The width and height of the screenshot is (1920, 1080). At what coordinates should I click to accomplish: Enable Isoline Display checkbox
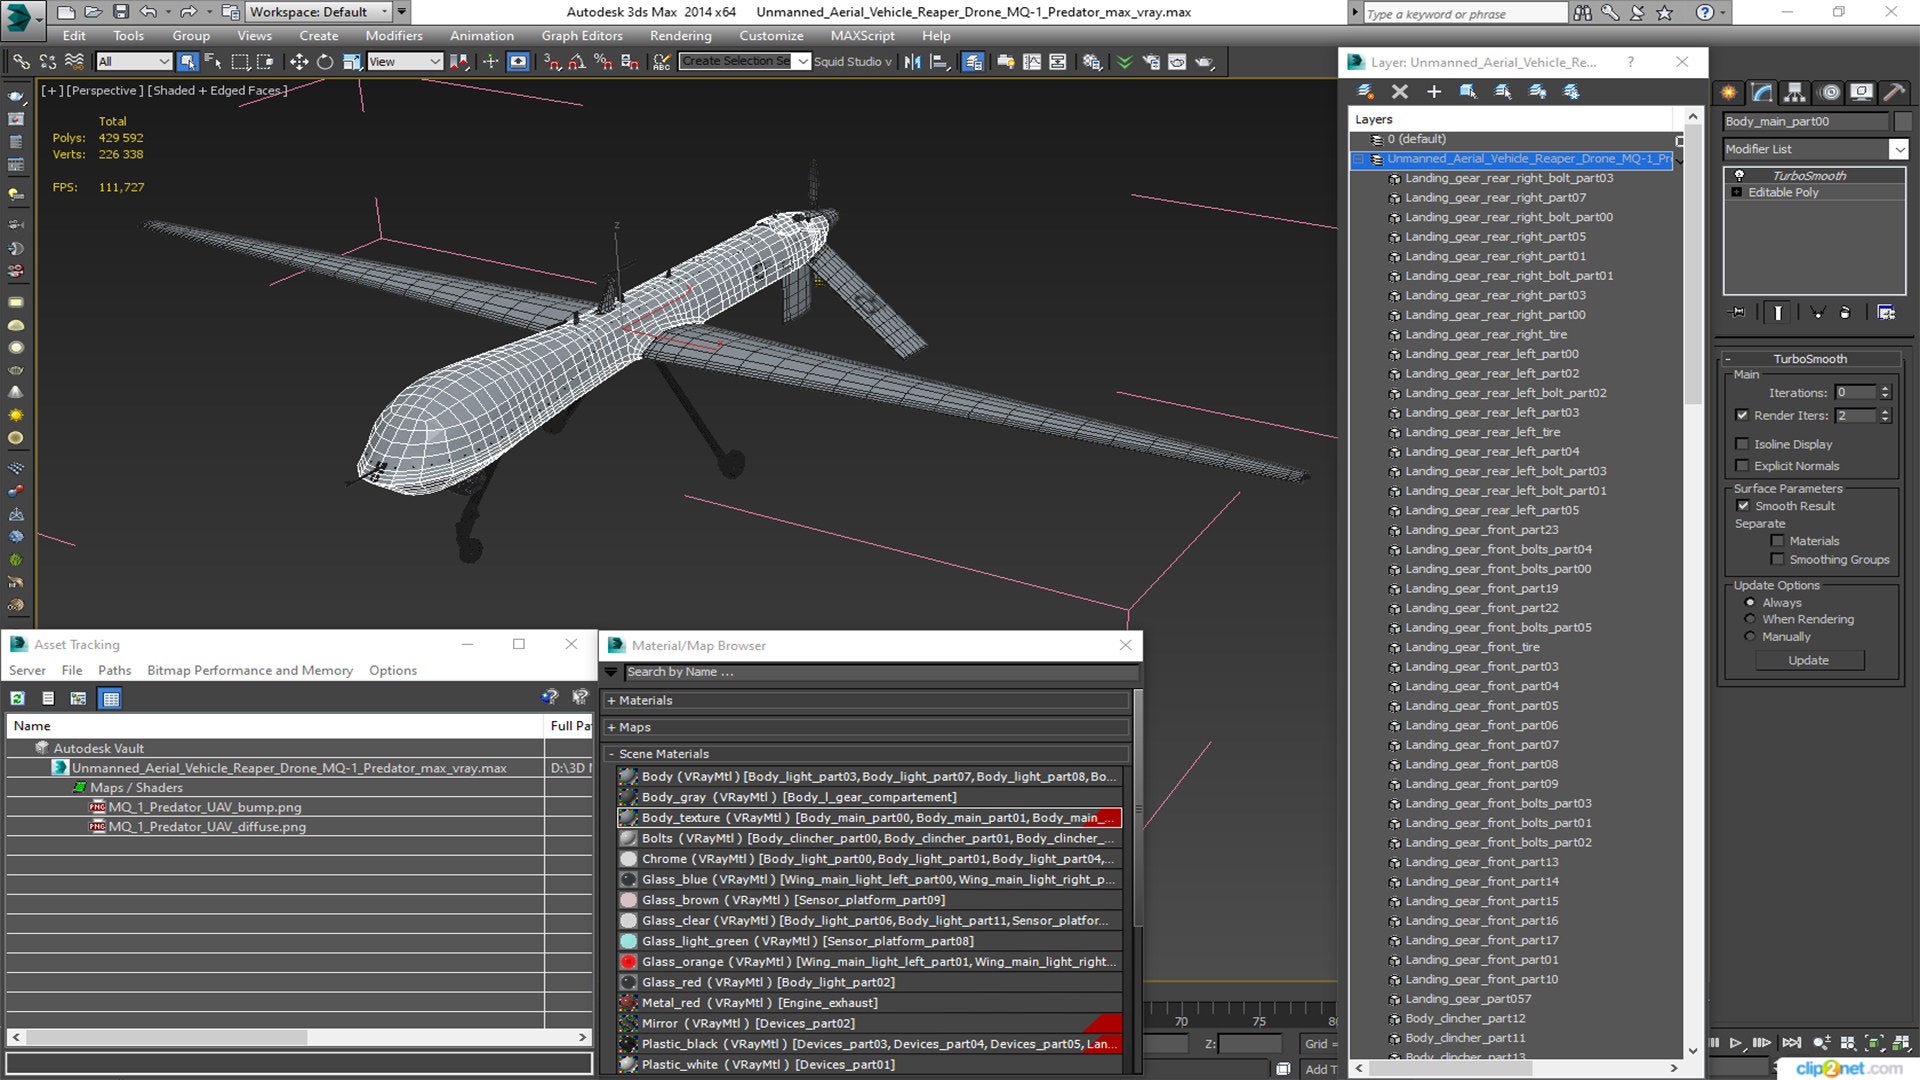coord(1742,444)
